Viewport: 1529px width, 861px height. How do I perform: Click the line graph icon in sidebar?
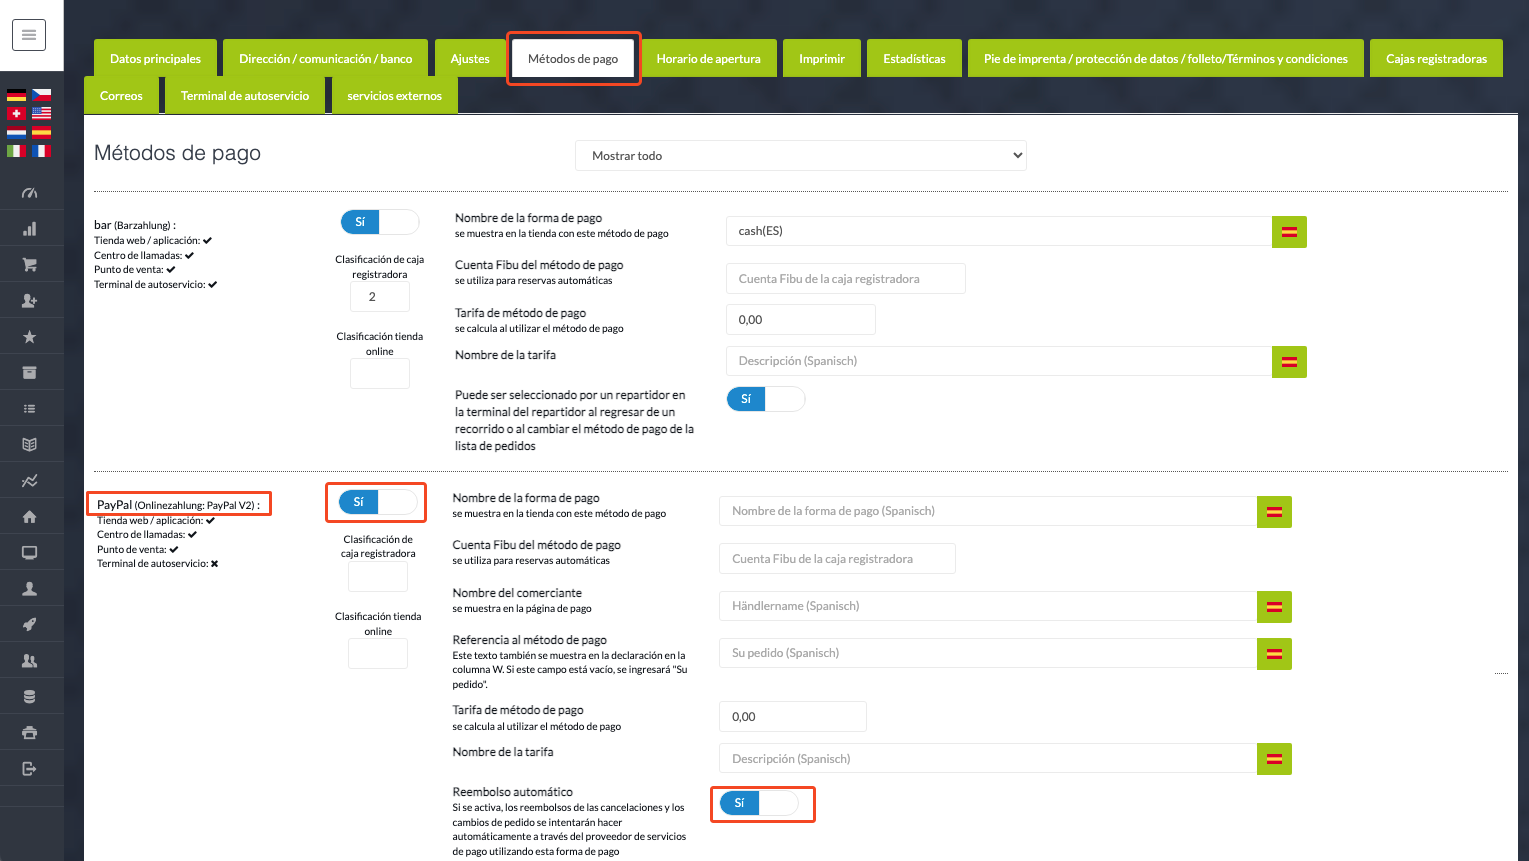tap(30, 481)
